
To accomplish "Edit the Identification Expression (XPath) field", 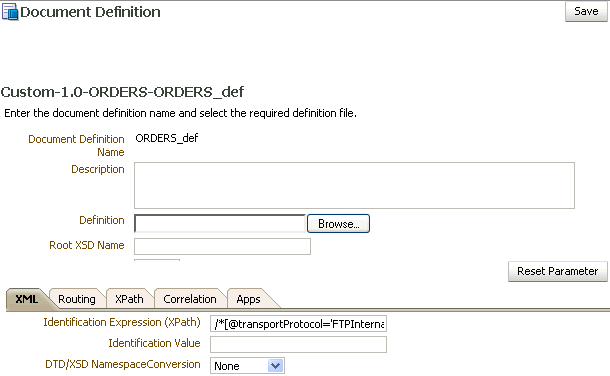I will [298, 324].
